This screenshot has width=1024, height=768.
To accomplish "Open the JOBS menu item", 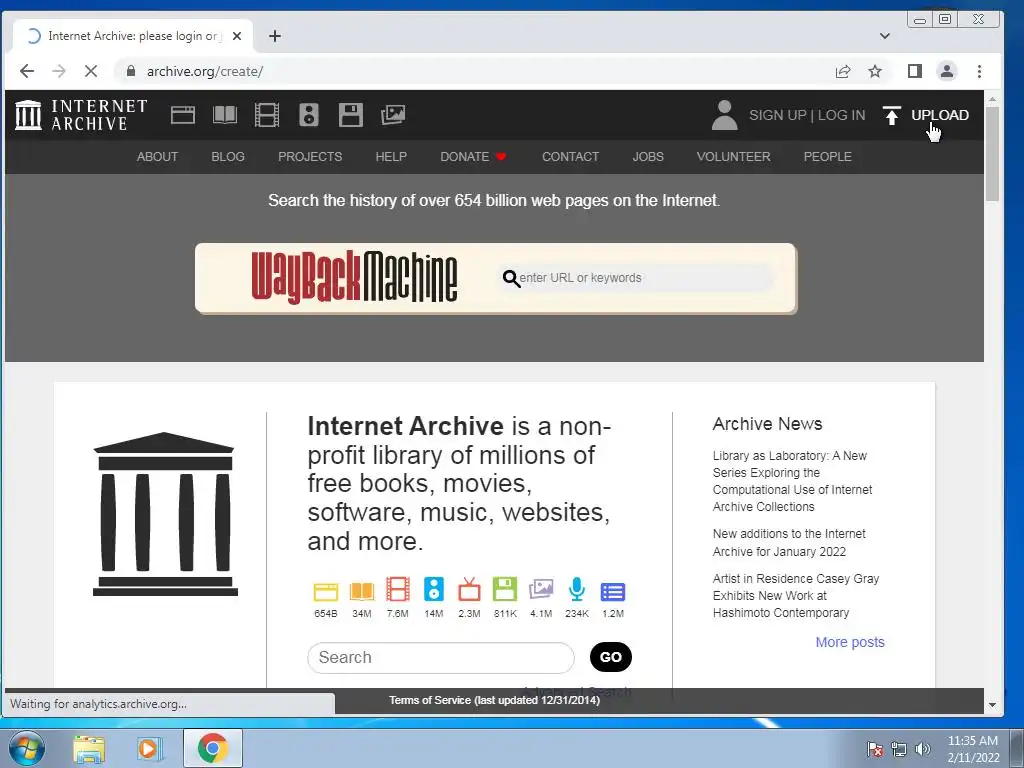I will click(648, 157).
